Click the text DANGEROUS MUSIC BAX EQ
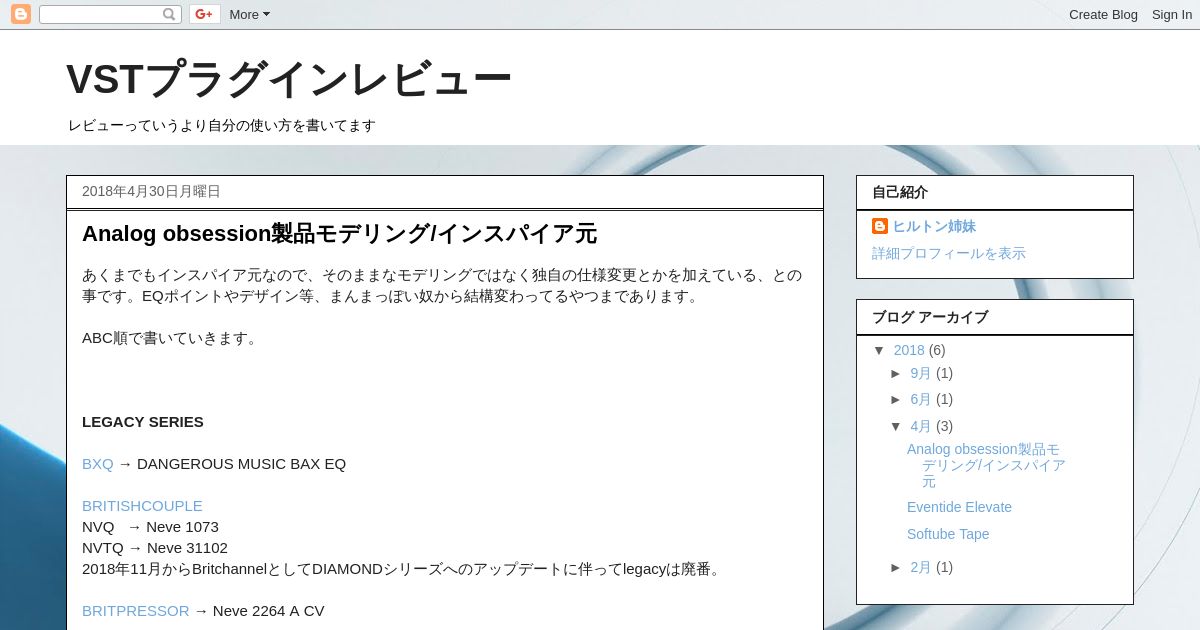The width and height of the screenshot is (1200, 630). point(241,464)
